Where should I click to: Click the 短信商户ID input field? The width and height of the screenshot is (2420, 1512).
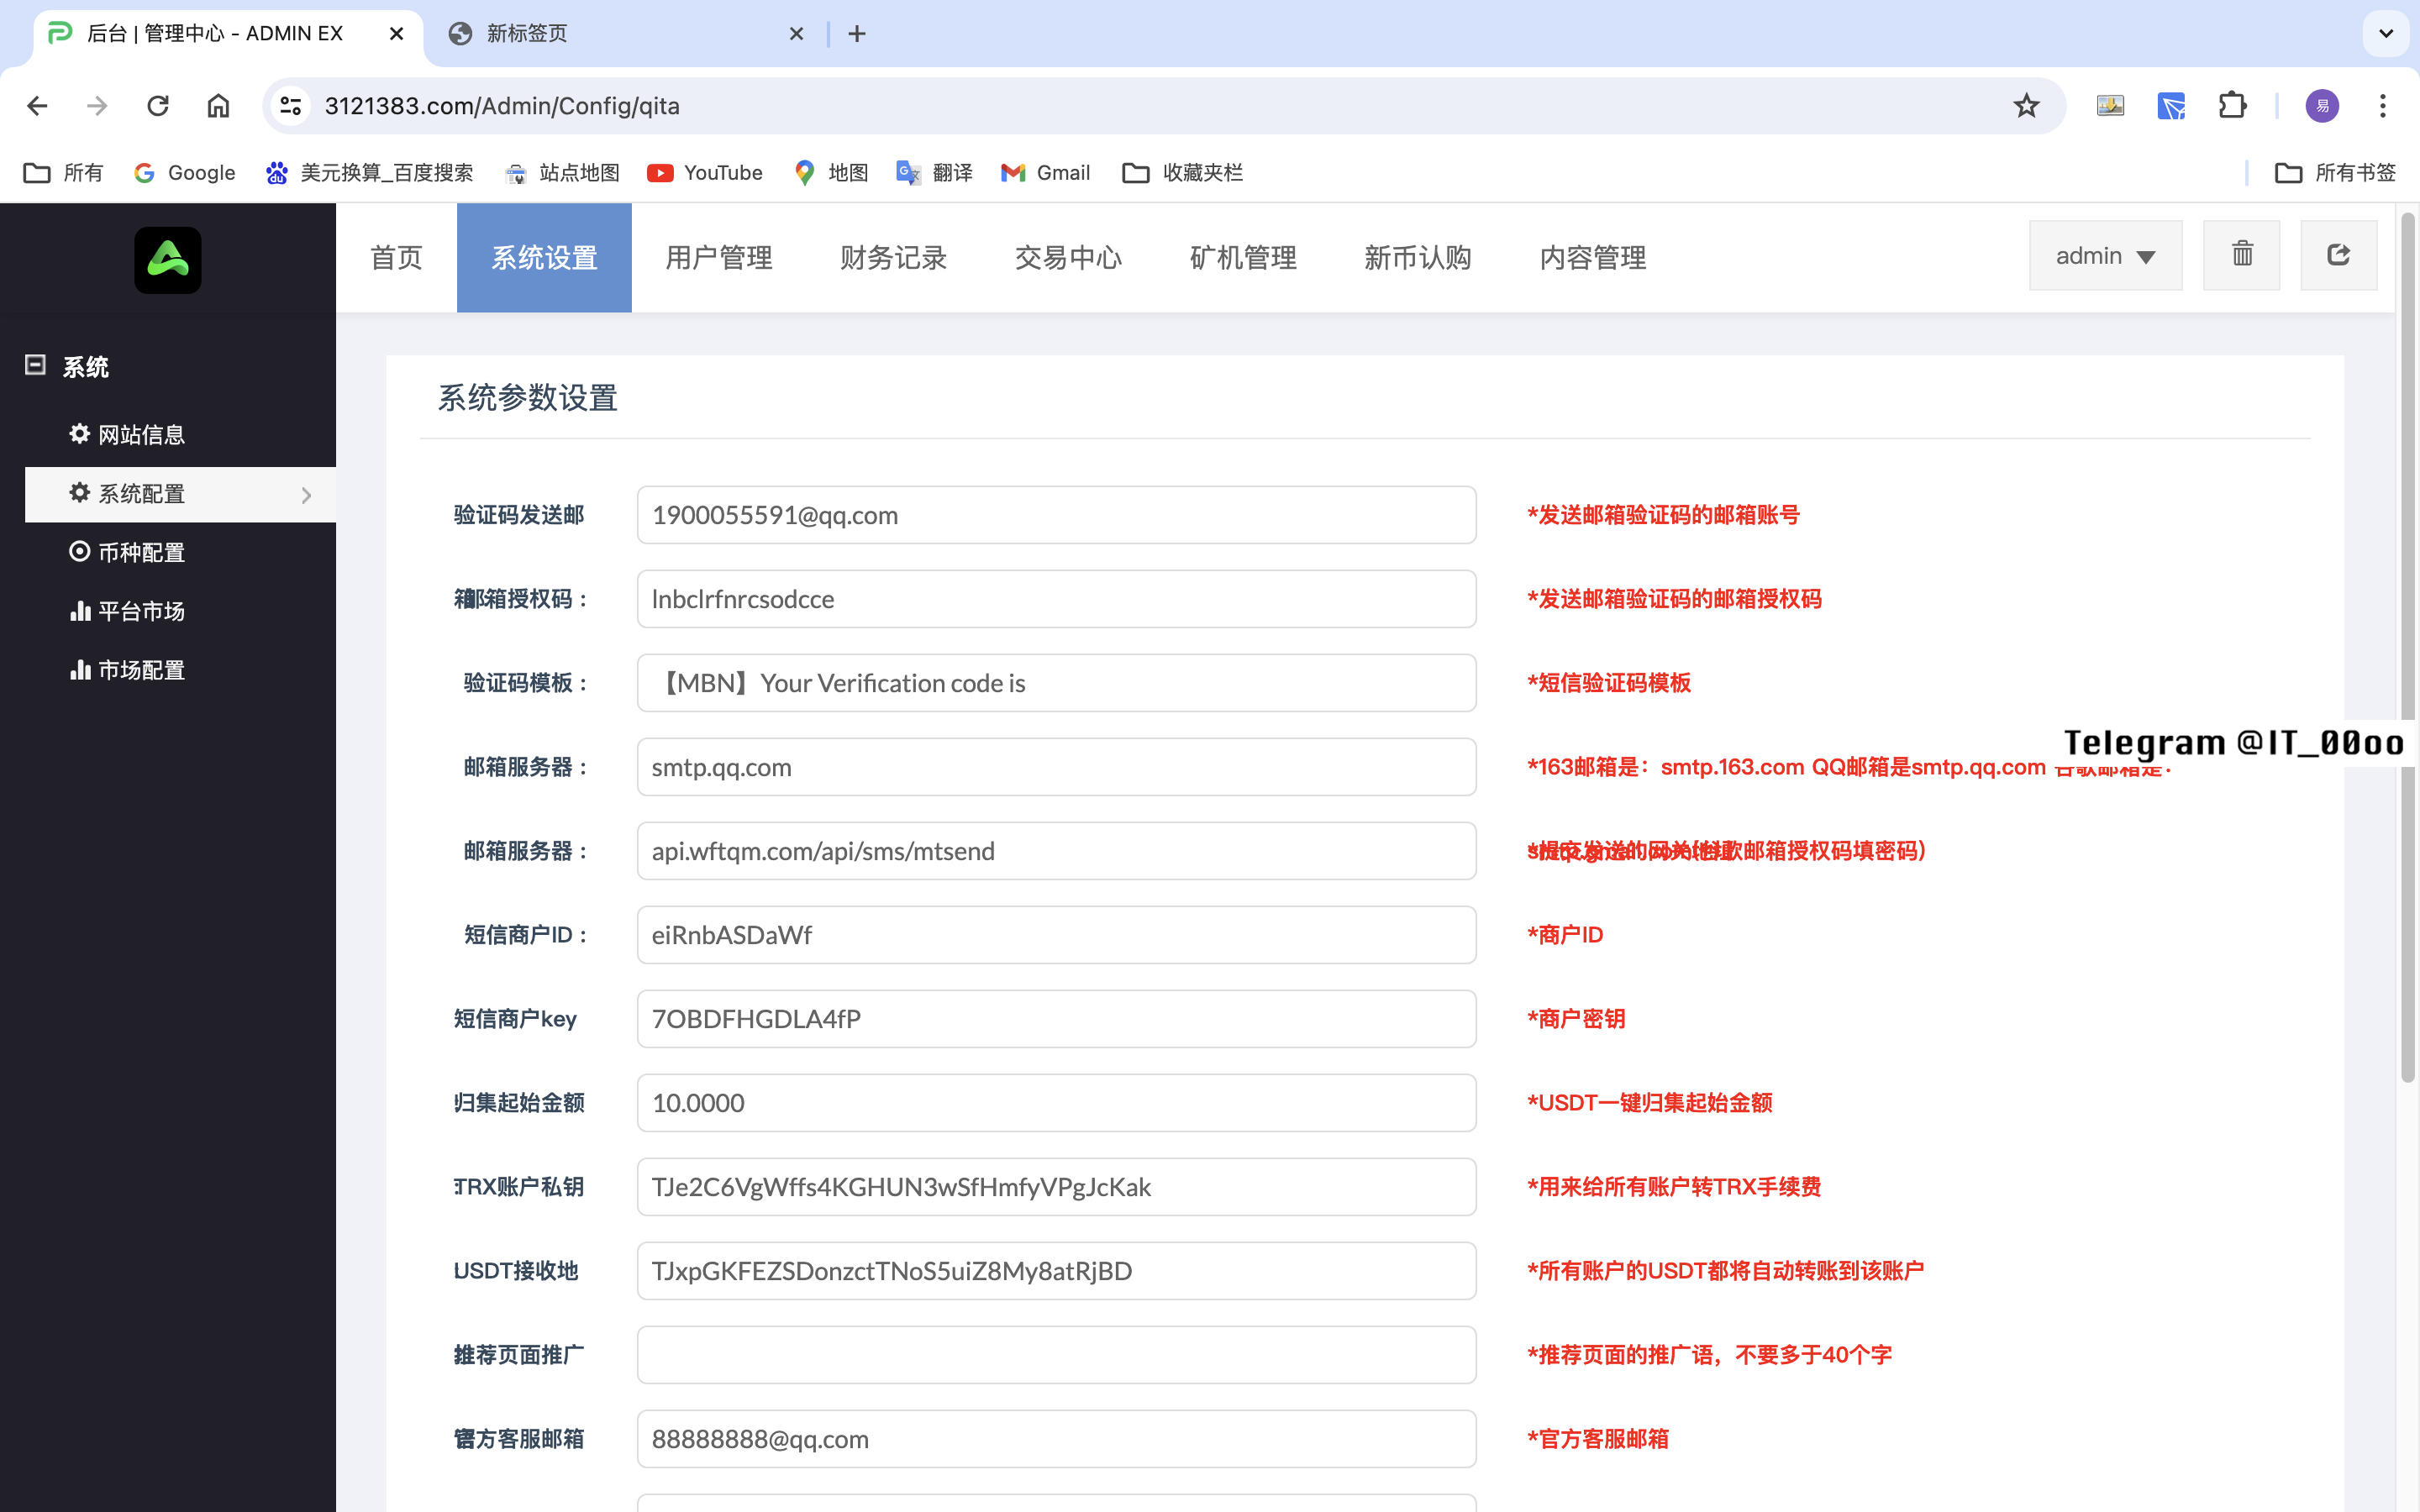(x=1056, y=935)
